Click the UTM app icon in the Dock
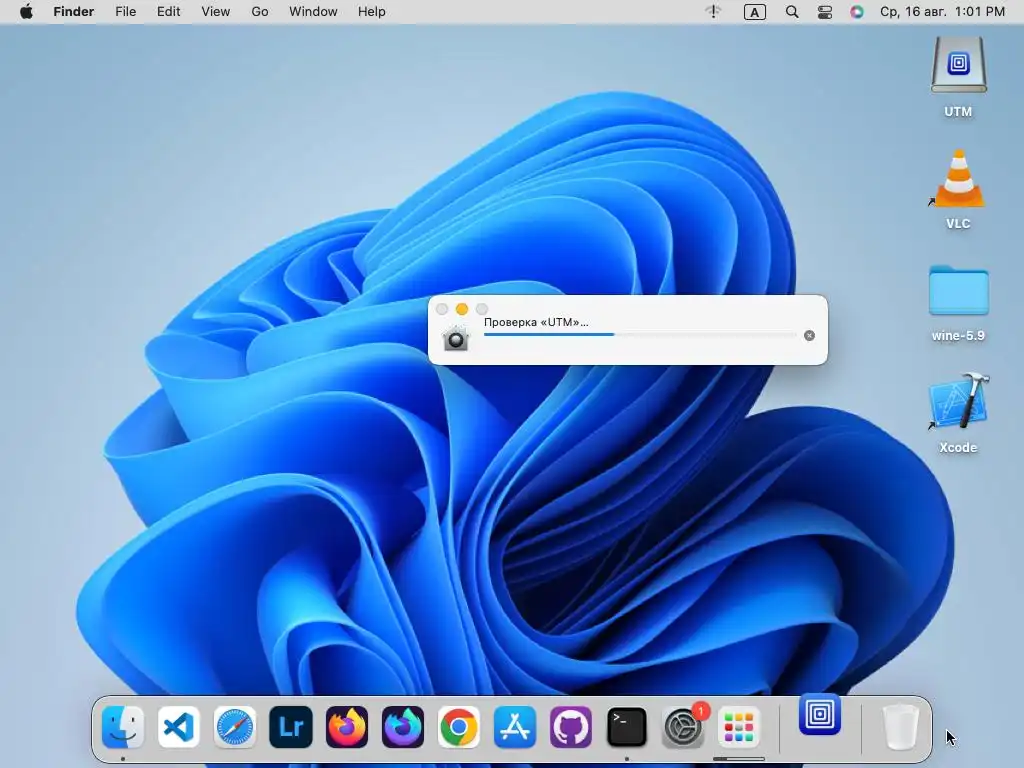Viewport: 1024px width, 768px height. click(820, 714)
